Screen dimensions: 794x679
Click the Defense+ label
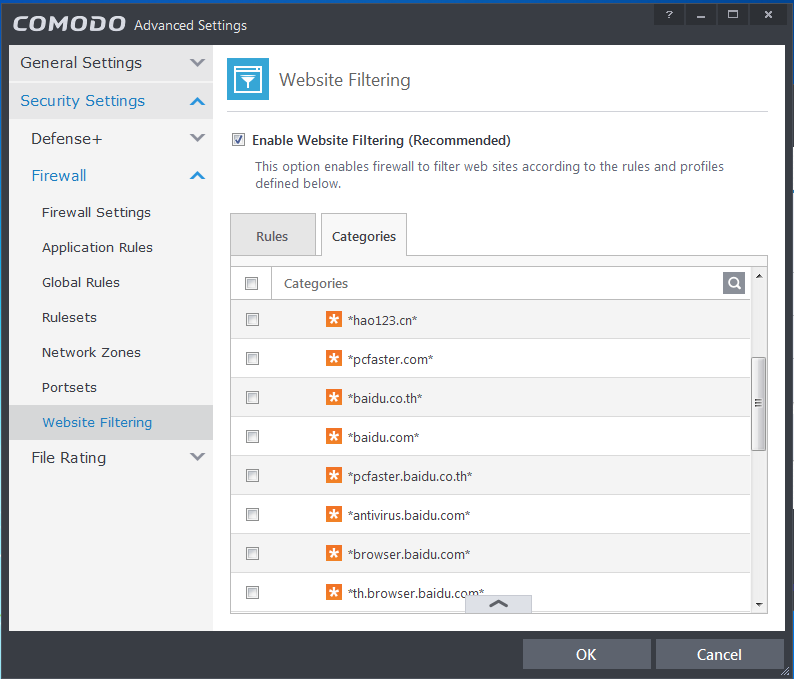(x=67, y=138)
